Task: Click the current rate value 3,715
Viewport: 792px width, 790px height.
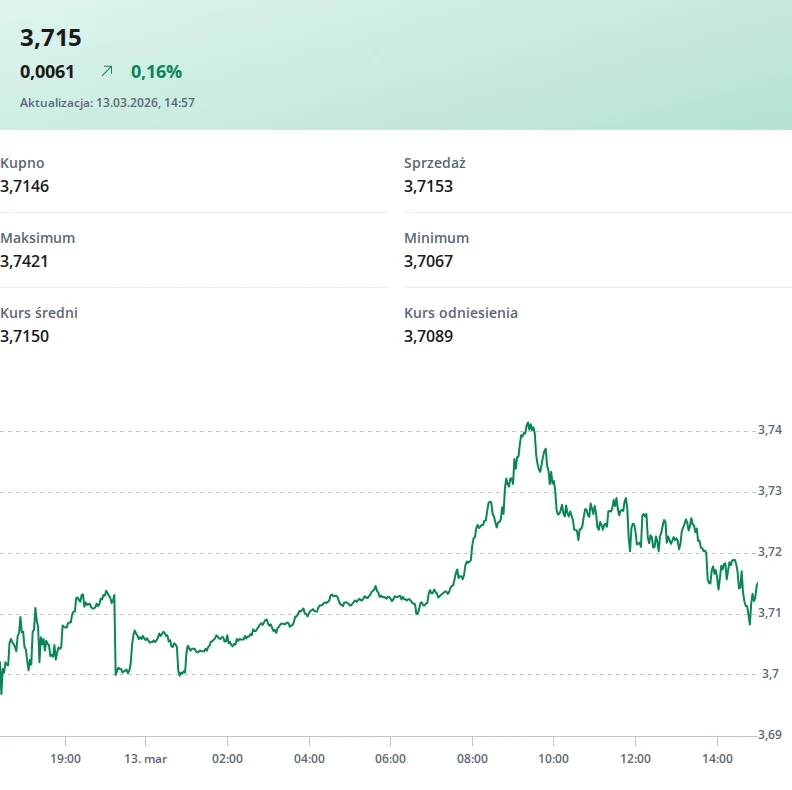Action: tap(51, 38)
